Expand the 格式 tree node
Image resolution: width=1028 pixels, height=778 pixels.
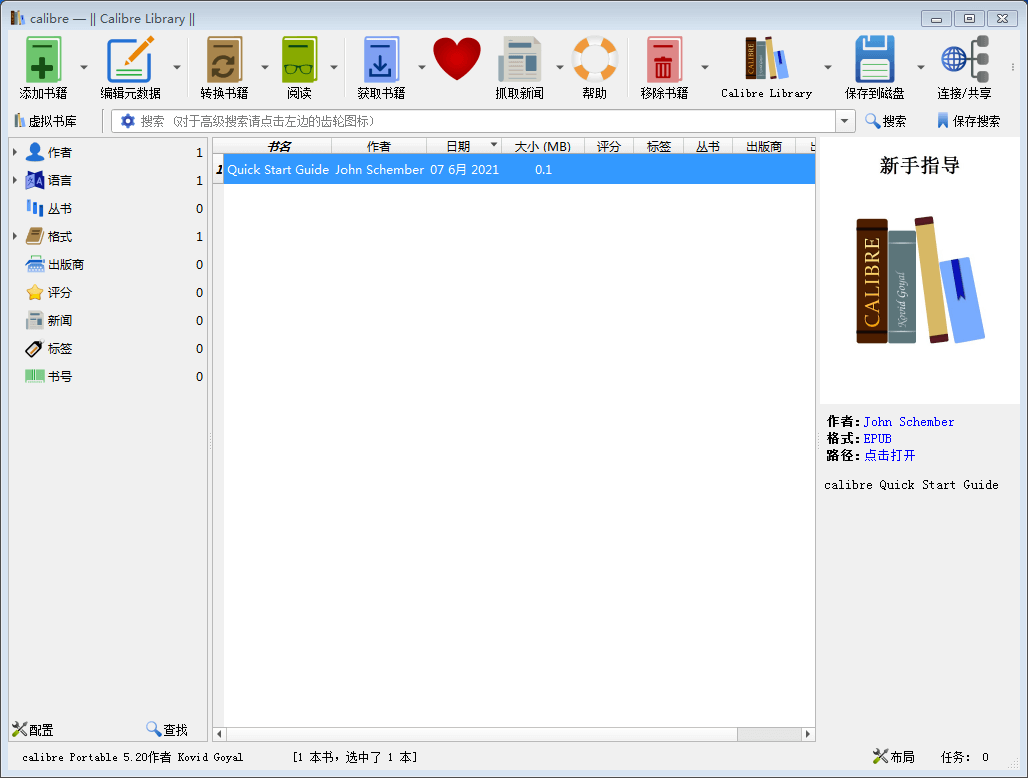click(14, 237)
